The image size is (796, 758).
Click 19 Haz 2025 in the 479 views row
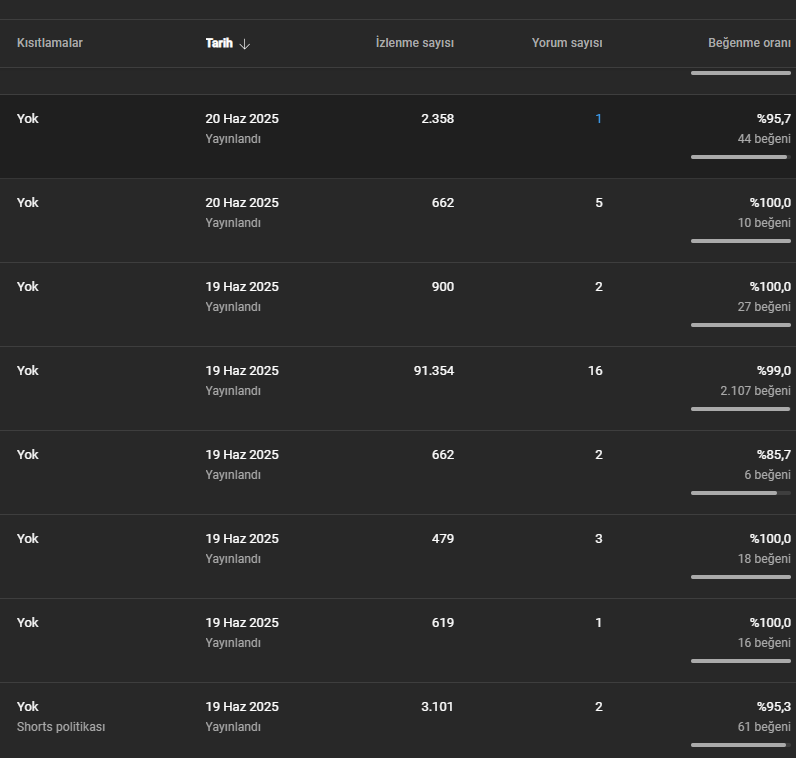[242, 539]
